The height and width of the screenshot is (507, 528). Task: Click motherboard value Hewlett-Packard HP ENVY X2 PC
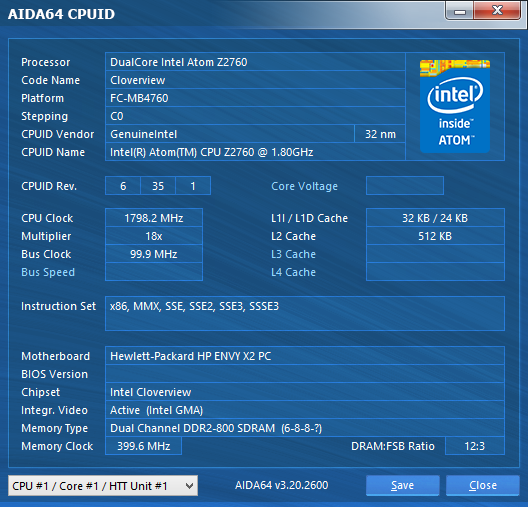(305, 356)
